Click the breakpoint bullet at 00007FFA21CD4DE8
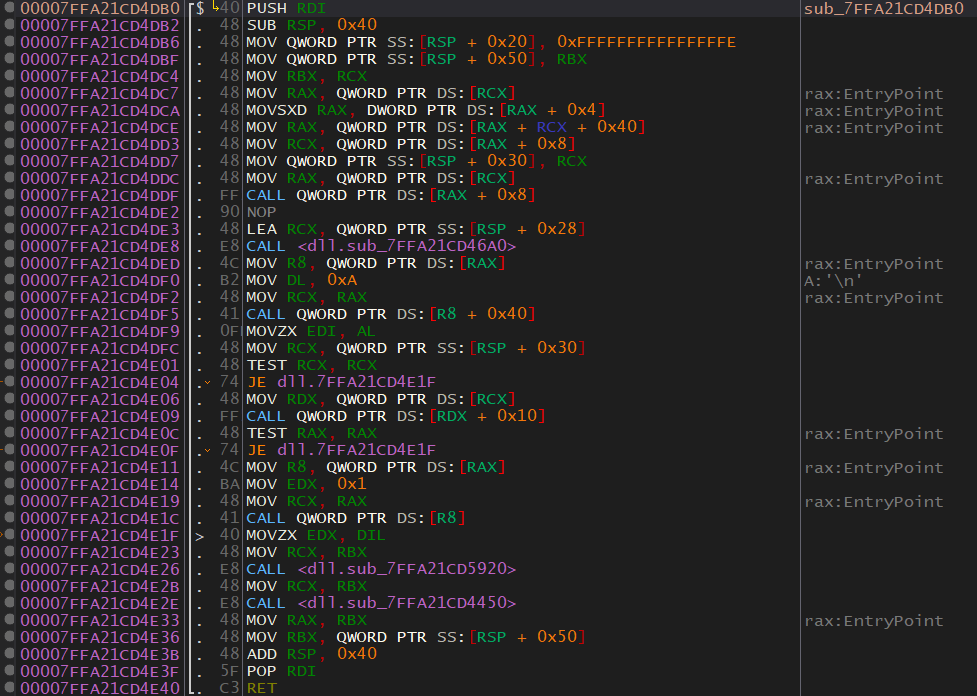The image size is (977, 696). (10, 247)
